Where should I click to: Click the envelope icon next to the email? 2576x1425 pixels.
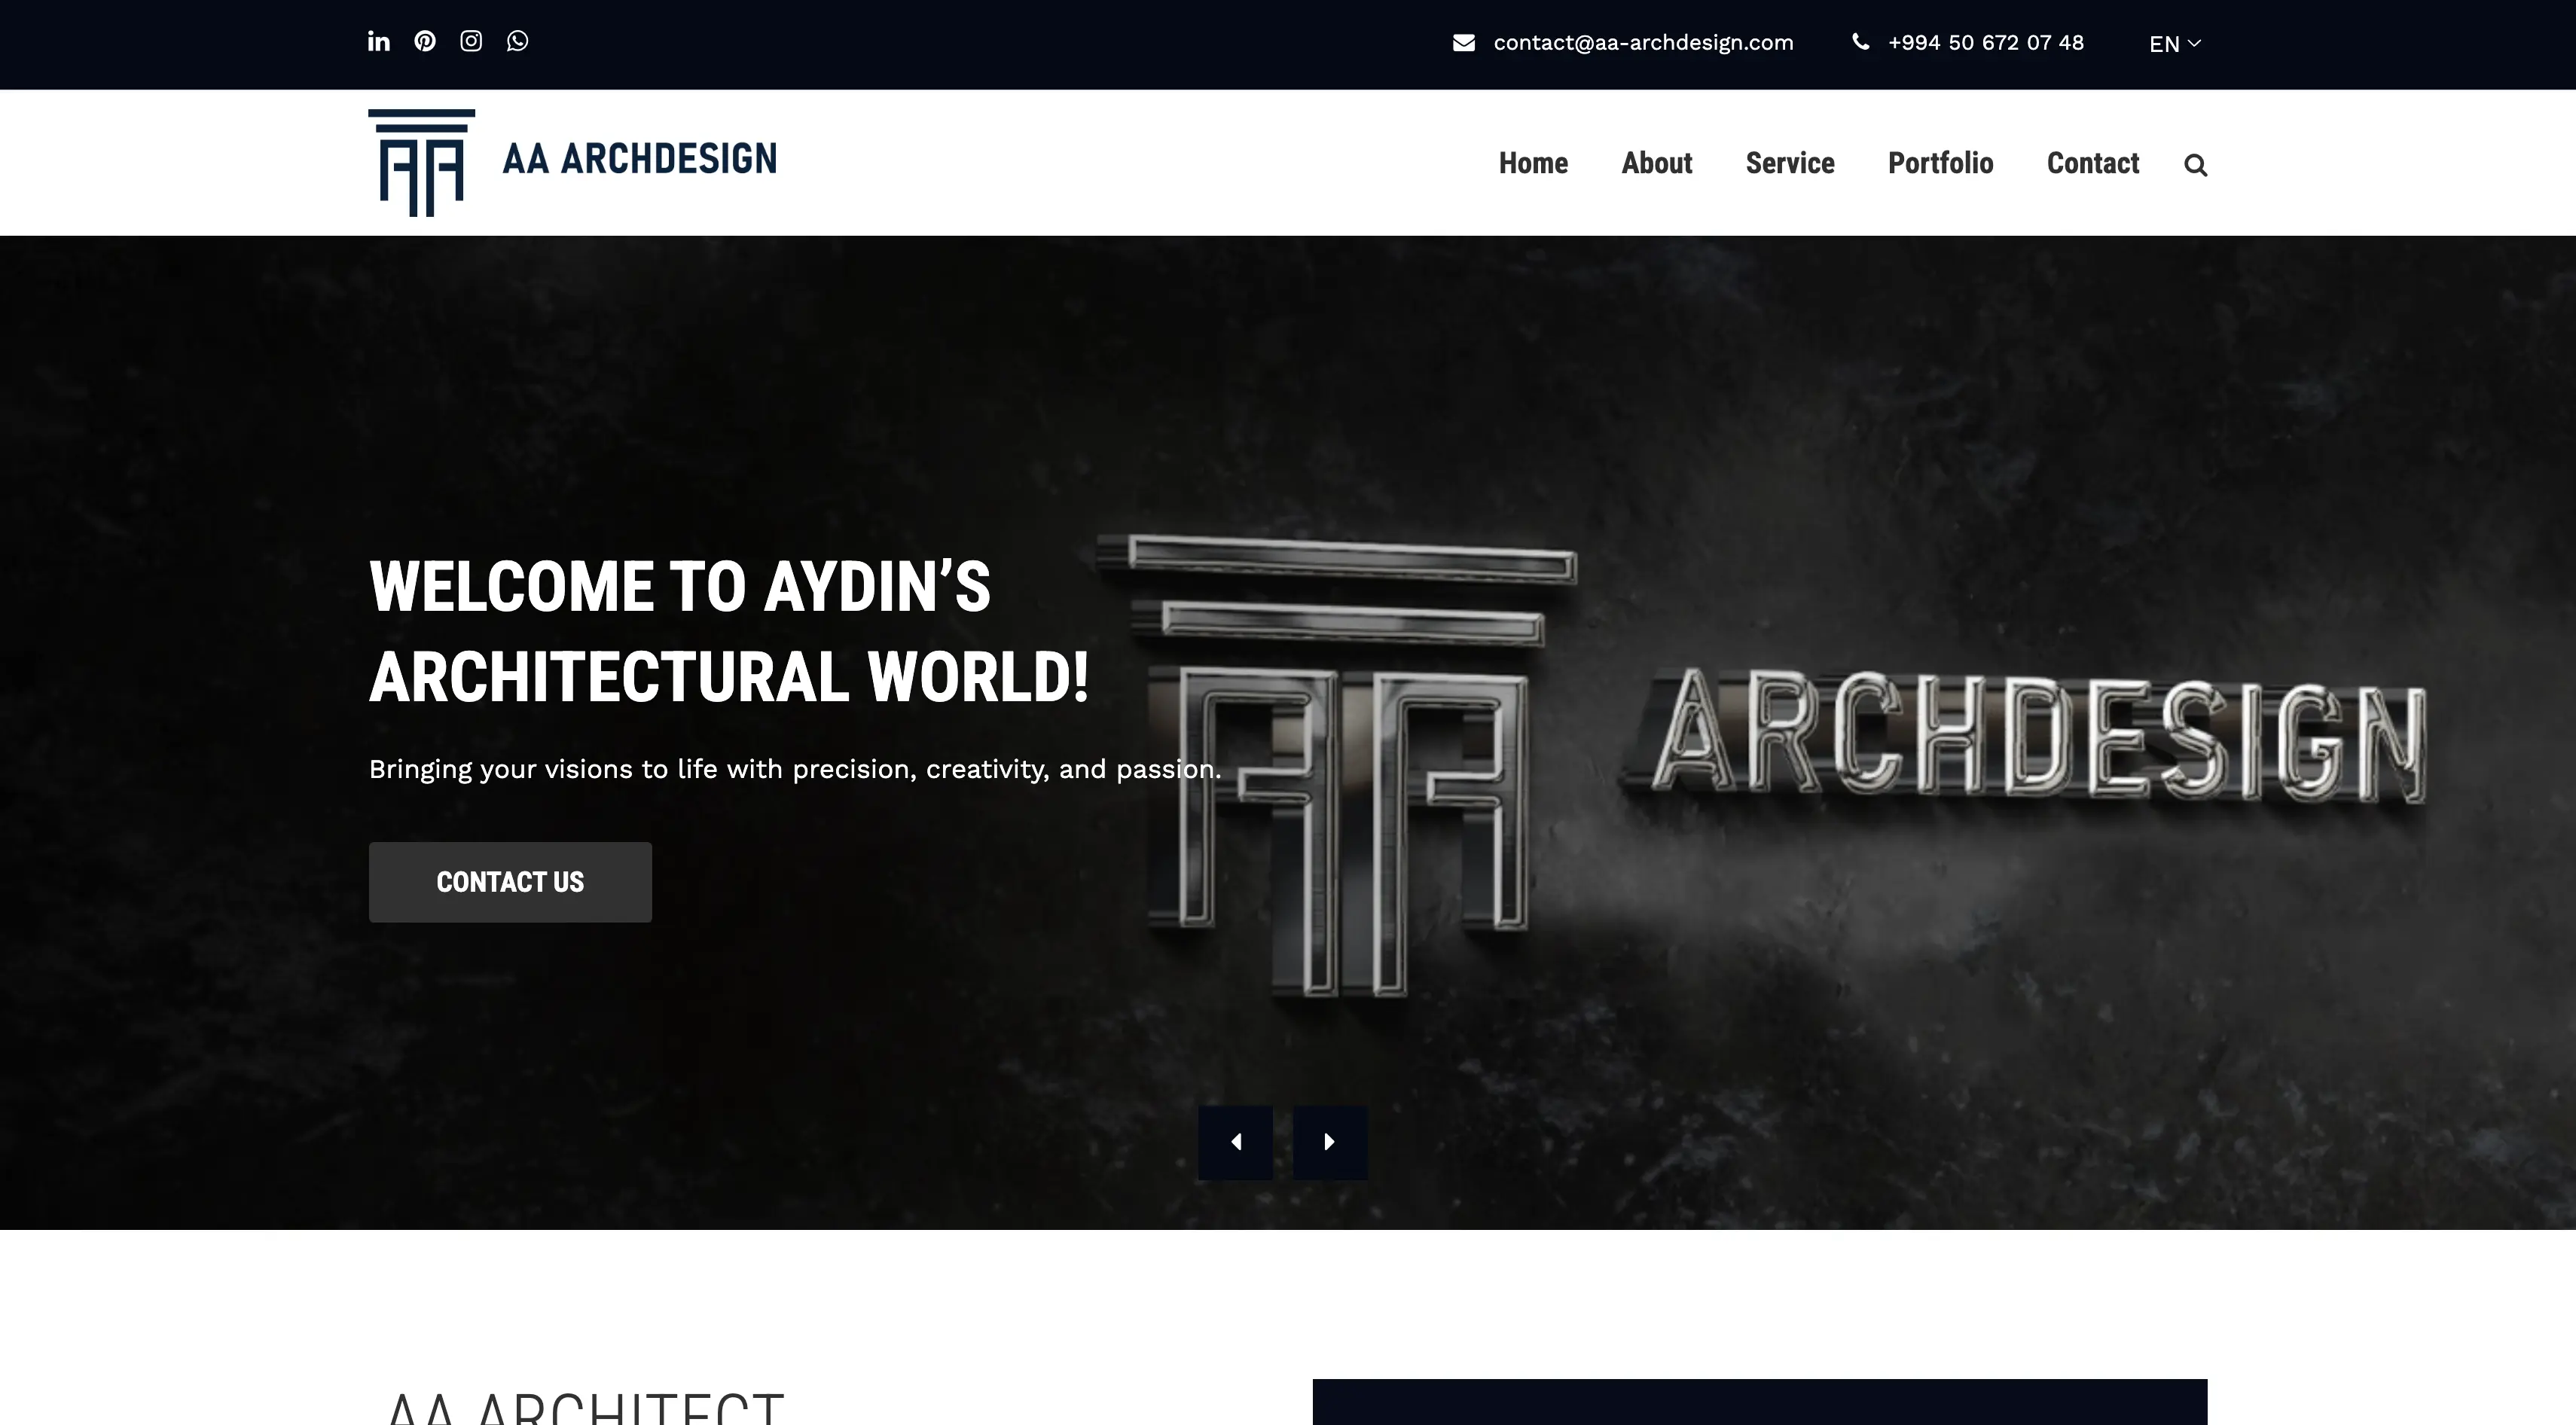coord(1464,42)
